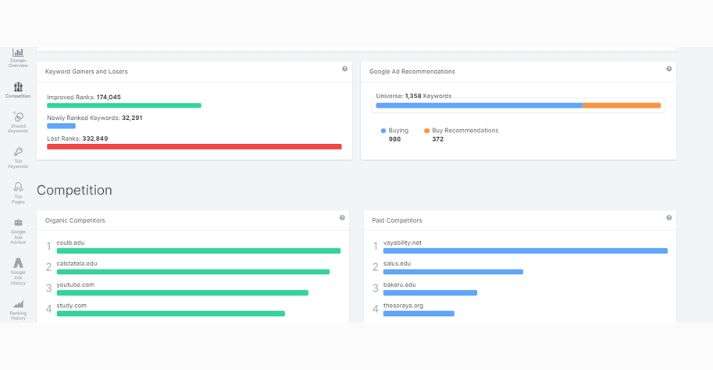
Task: Open the second organic competitor domain link
Action: click(77, 264)
